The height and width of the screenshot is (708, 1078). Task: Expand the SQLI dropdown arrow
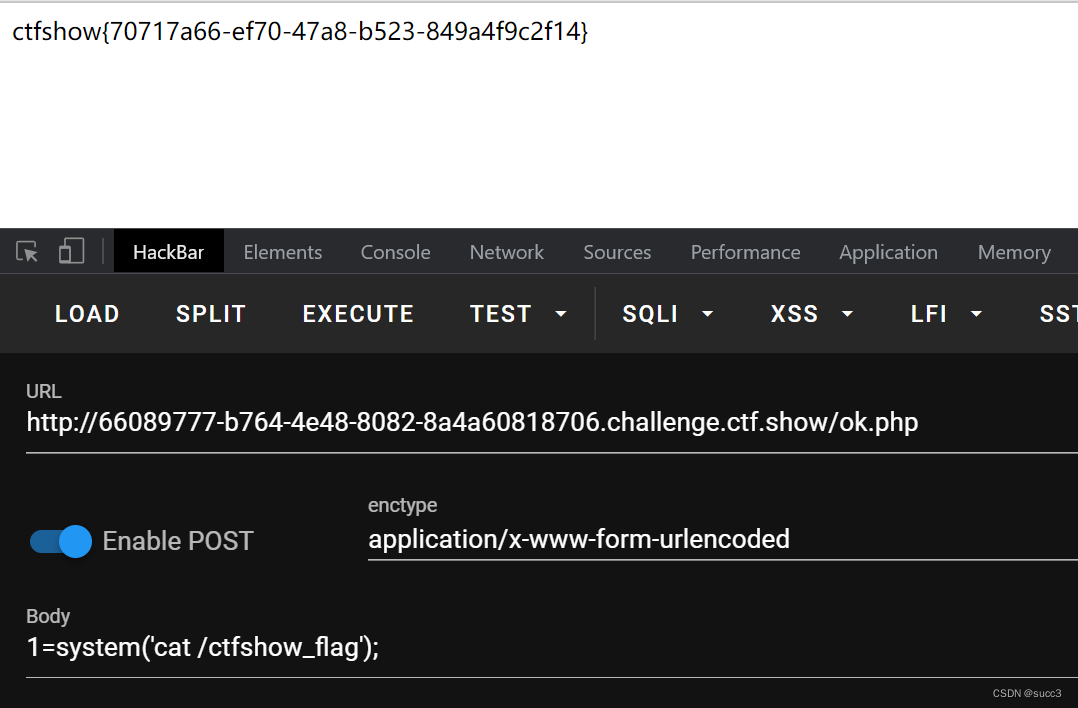point(707,314)
